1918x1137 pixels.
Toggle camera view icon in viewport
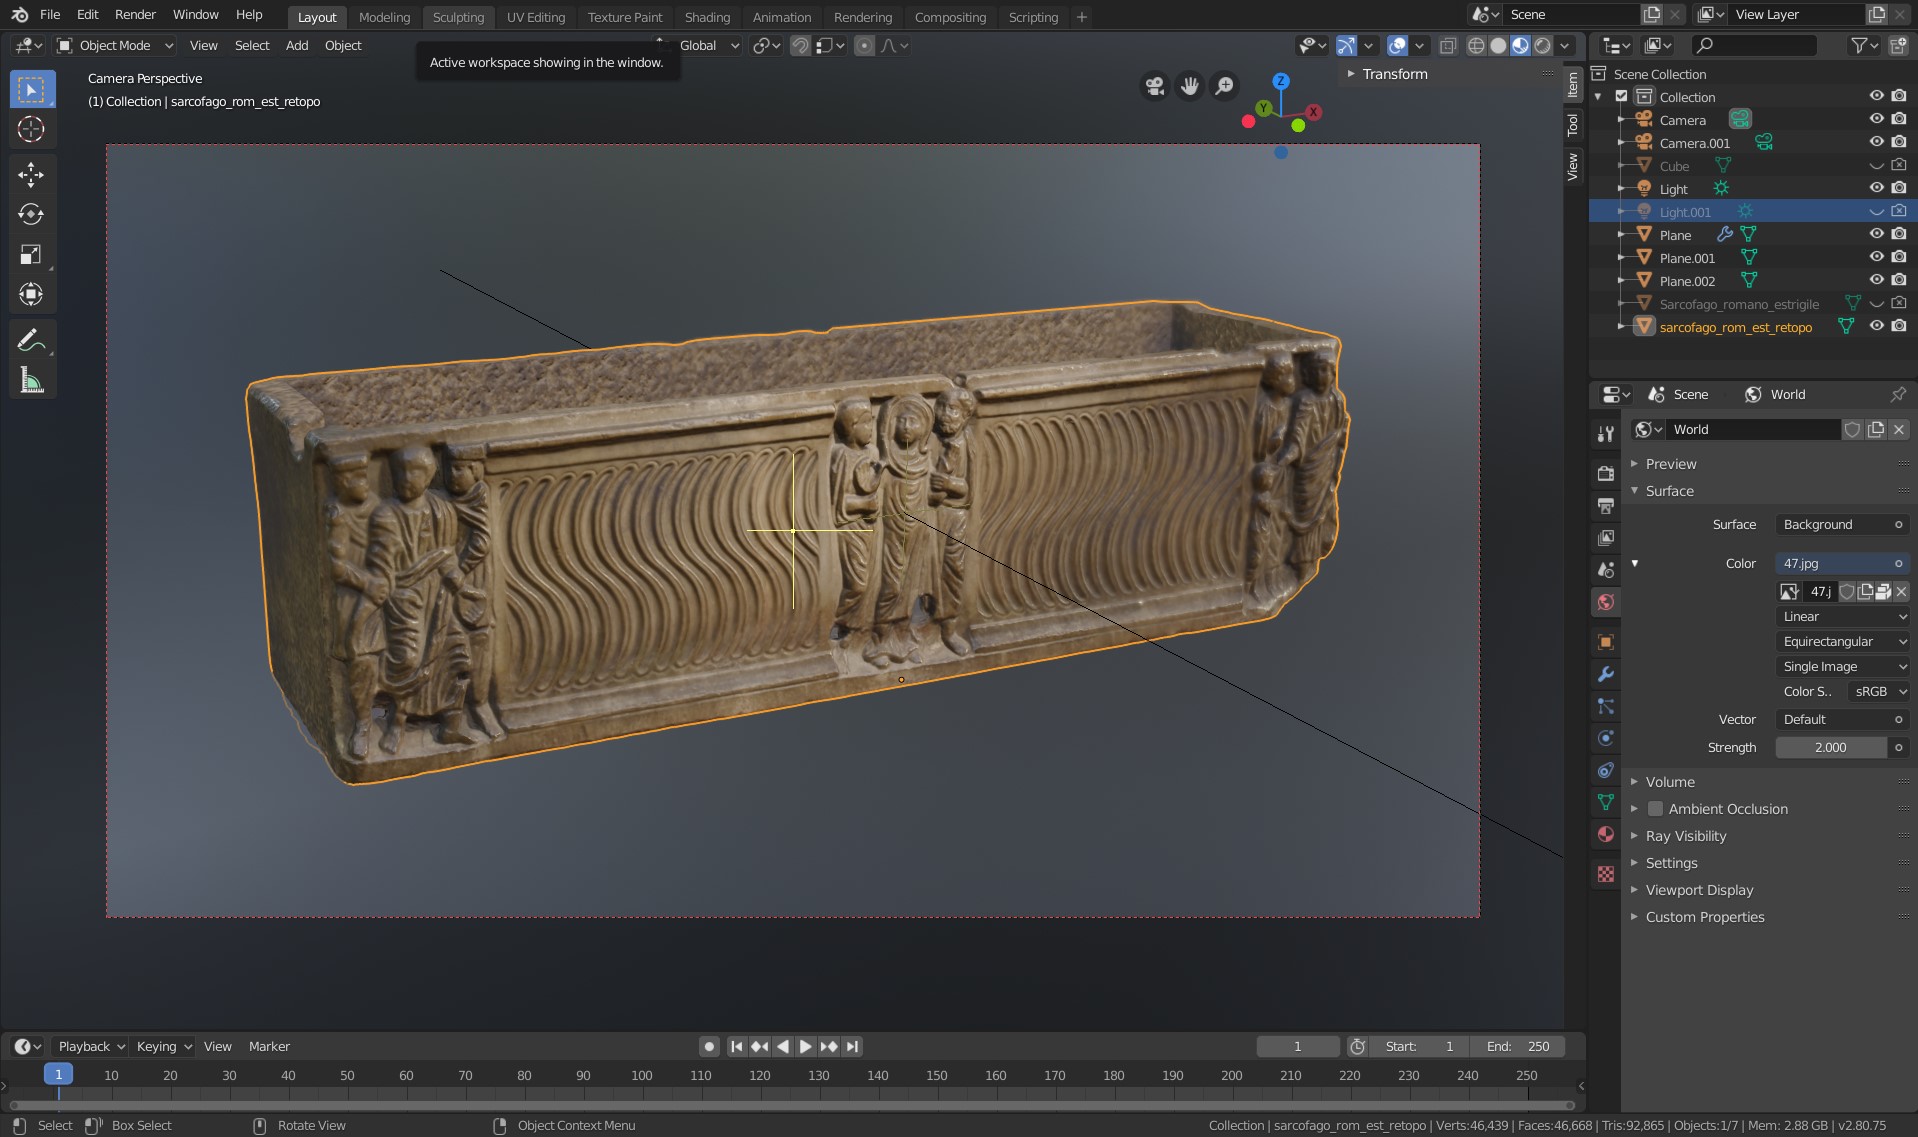(1155, 86)
